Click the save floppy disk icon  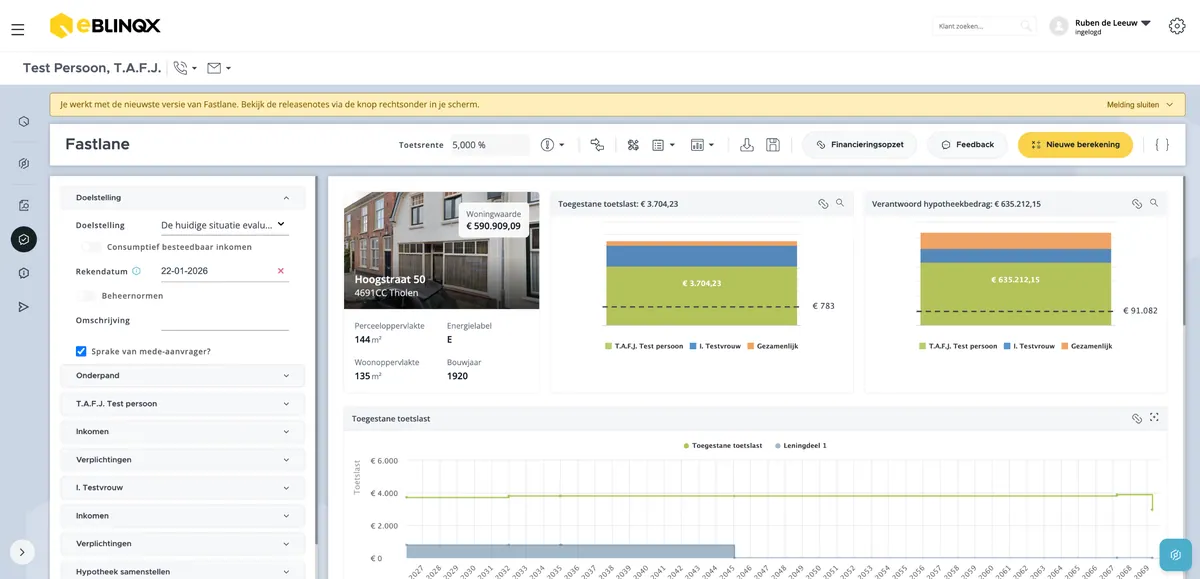pyautogui.click(x=773, y=145)
